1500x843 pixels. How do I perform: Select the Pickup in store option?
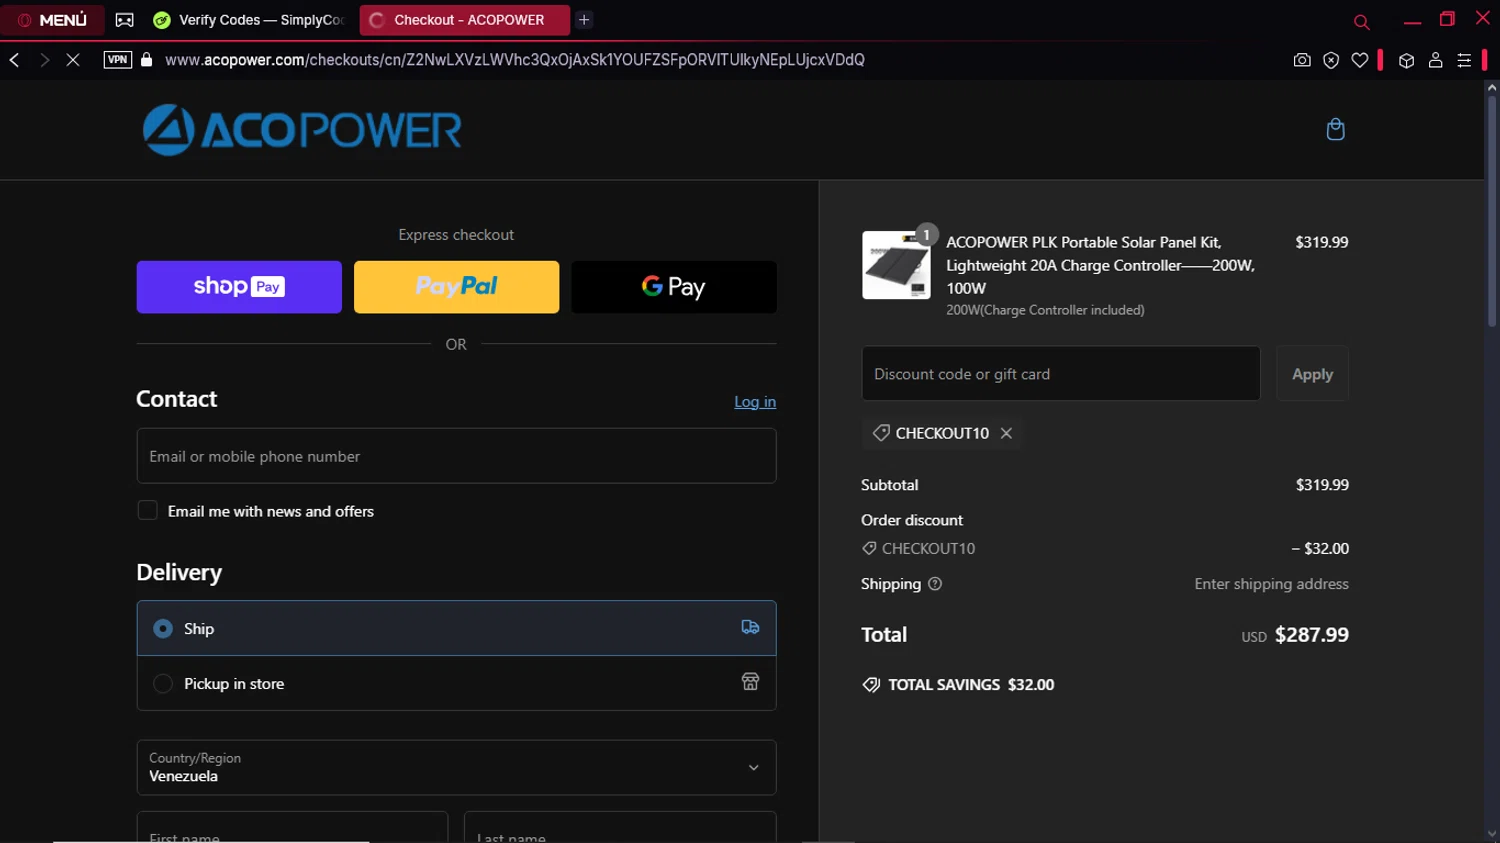coord(456,683)
